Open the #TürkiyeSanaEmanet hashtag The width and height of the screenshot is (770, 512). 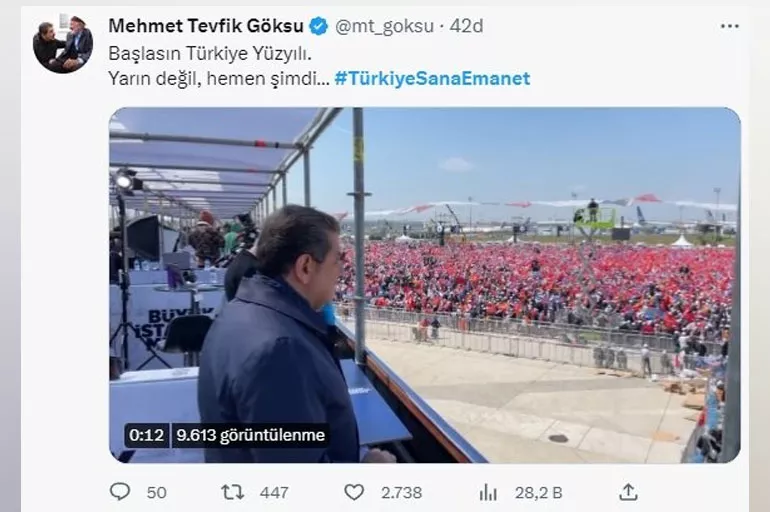[432, 79]
